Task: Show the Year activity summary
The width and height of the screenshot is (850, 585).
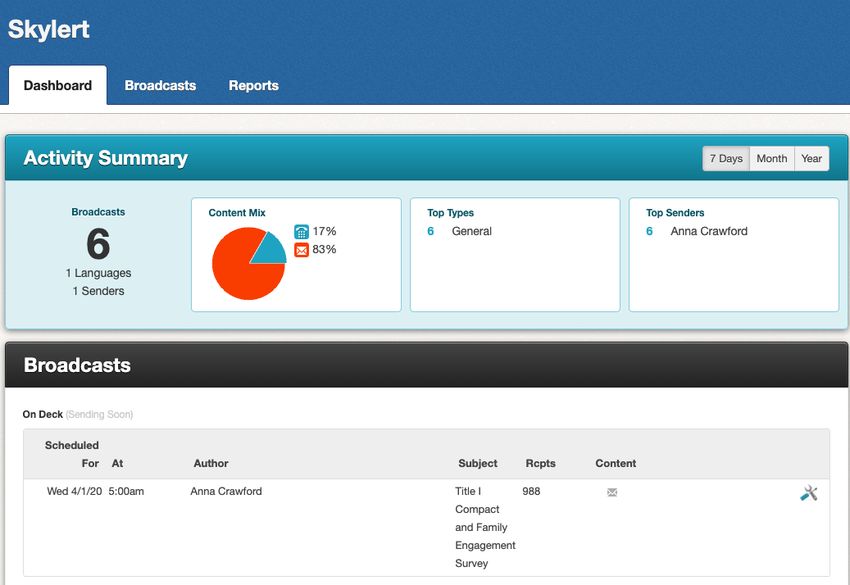Action: coord(812,158)
